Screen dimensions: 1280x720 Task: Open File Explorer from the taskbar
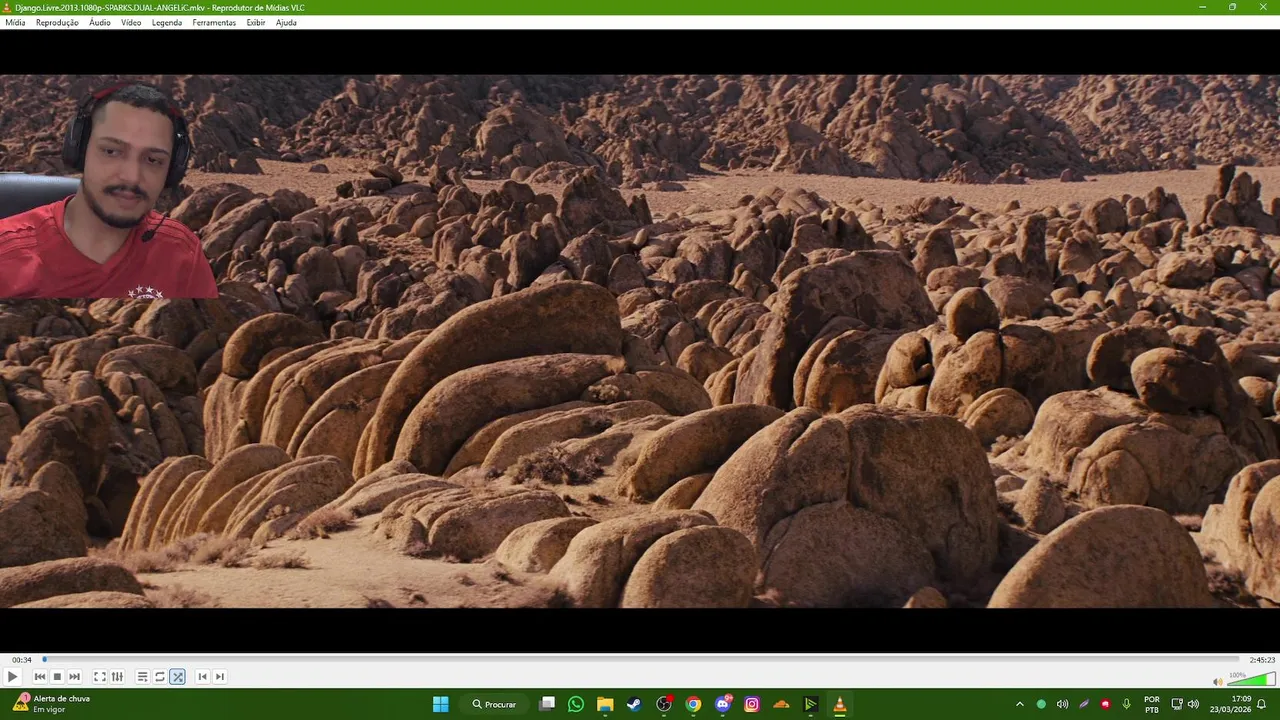tap(605, 704)
